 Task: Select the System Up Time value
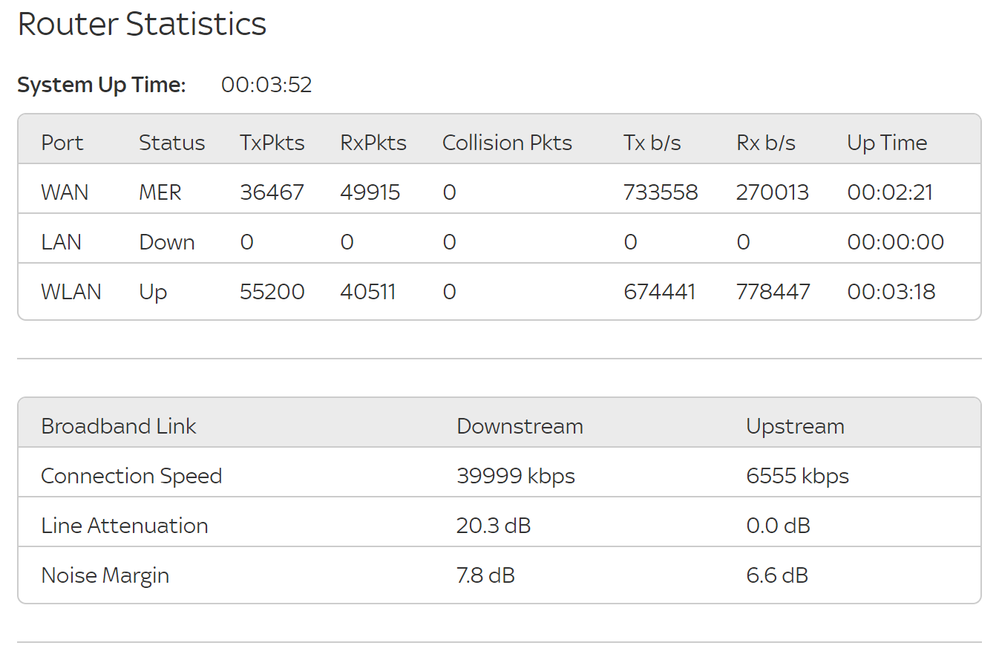click(266, 85)
